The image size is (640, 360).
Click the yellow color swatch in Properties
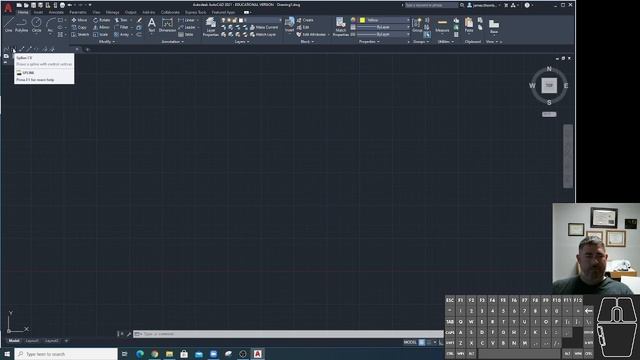pos(362,20)
